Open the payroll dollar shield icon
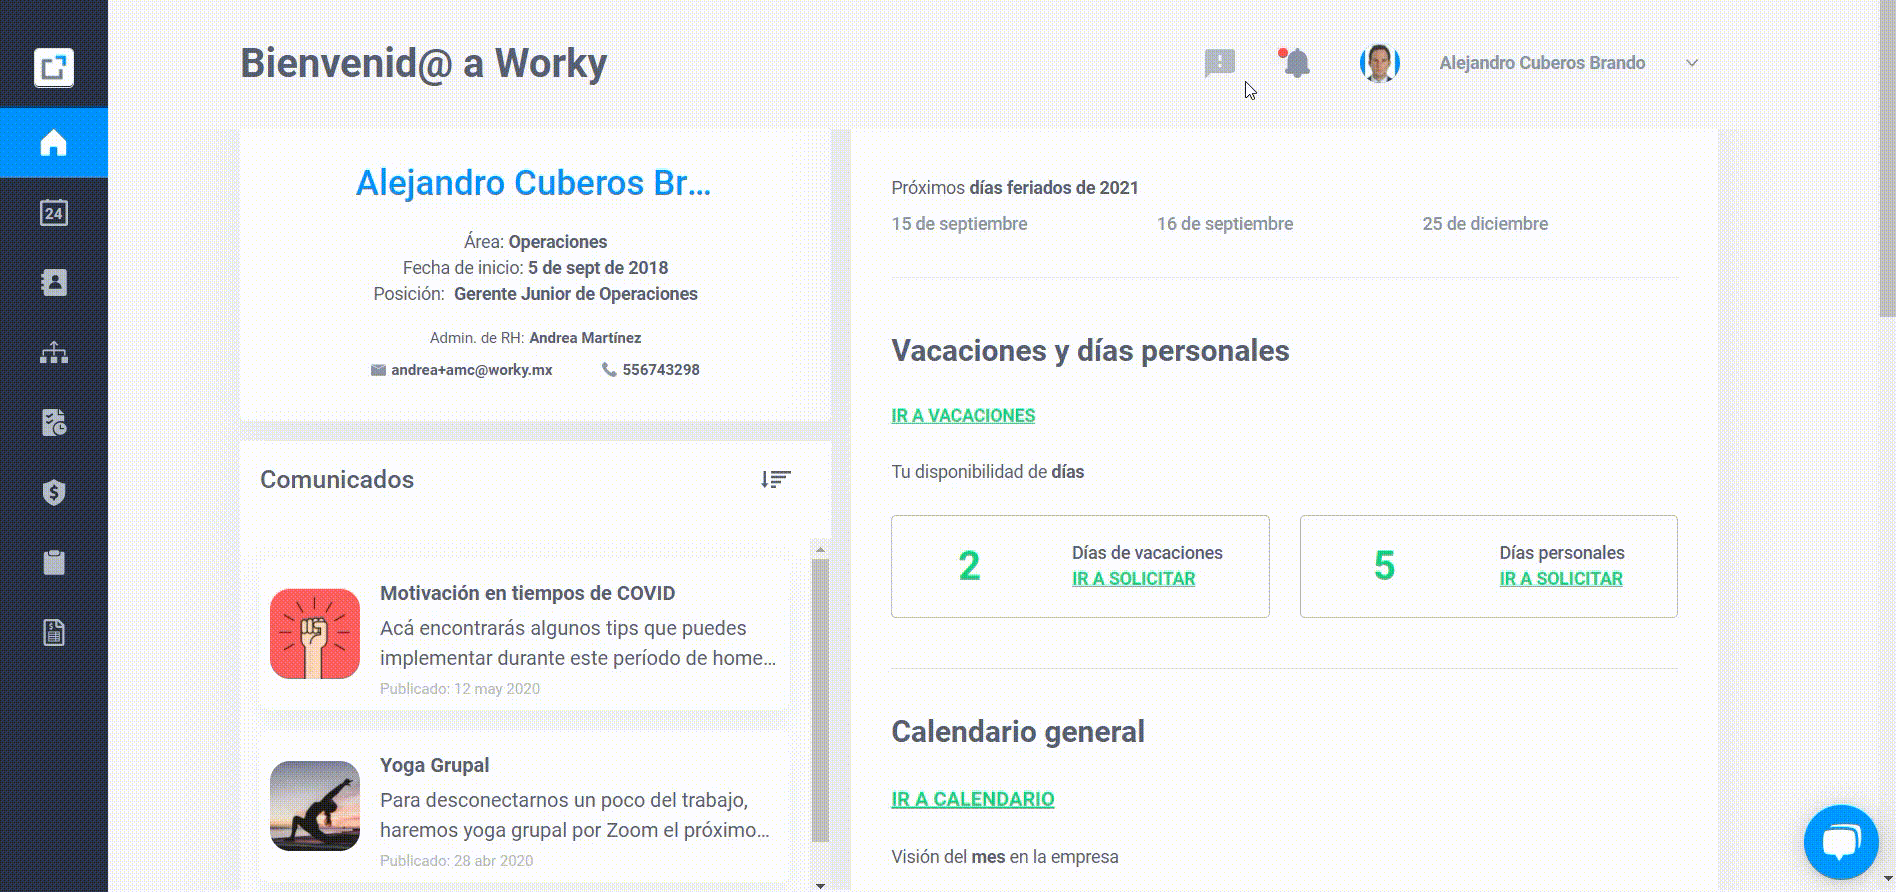This screenshot has width=1896, height=892. (54, 493)
